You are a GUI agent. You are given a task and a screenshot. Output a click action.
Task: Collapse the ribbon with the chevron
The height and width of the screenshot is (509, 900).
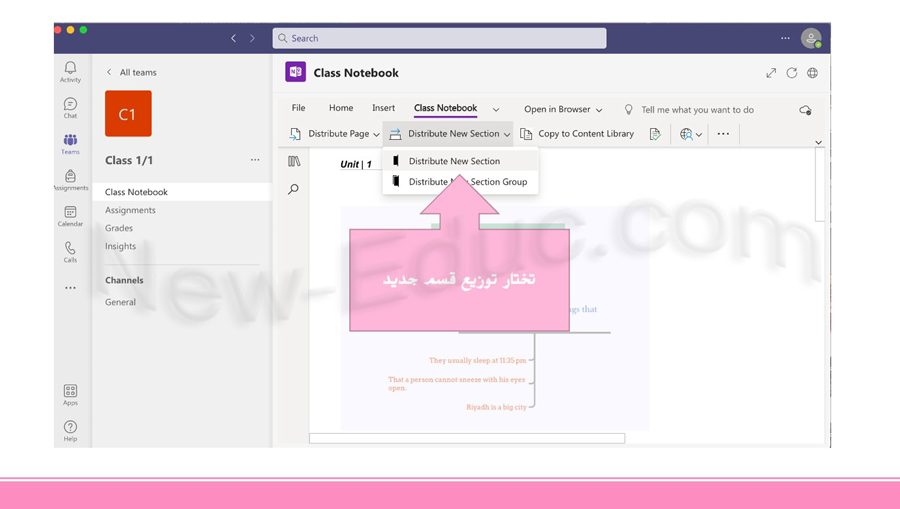[818, 142]
